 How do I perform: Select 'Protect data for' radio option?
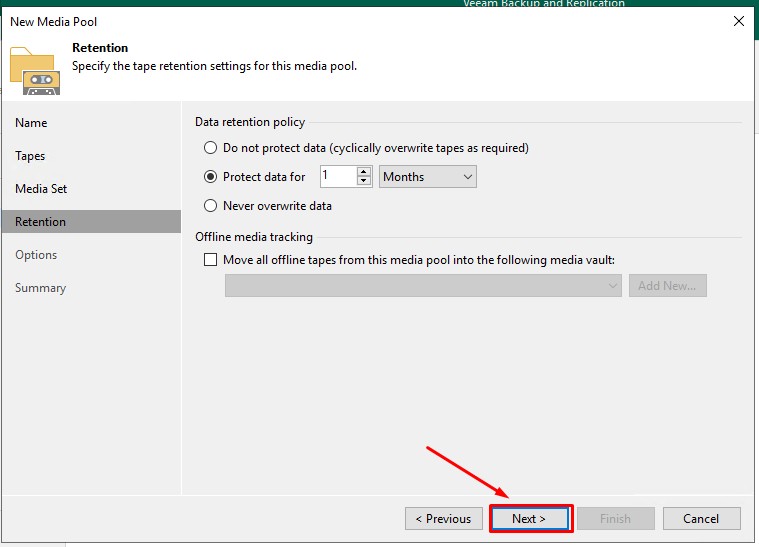(x=210, y=177)
